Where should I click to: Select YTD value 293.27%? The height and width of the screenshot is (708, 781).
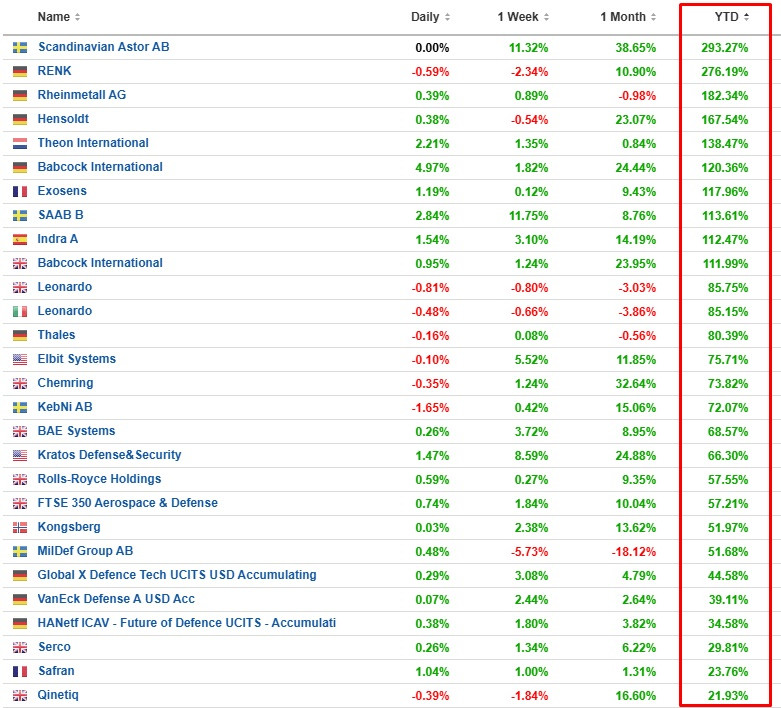pos(725,48)
